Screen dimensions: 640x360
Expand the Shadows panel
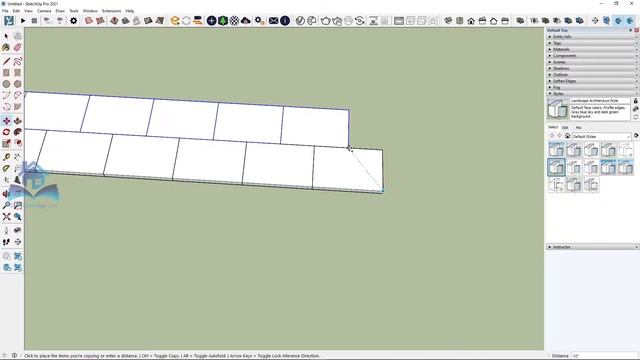(x=592, y=69)
